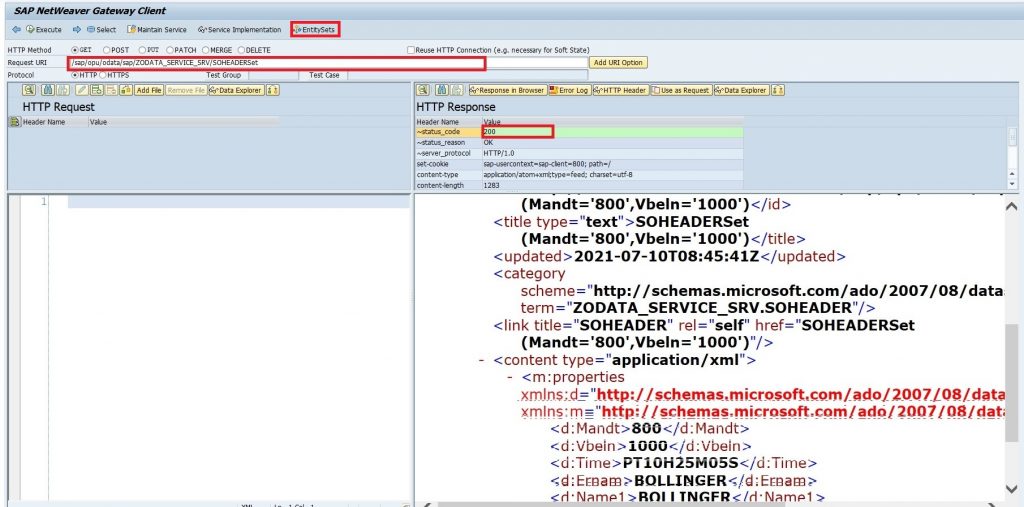Click the Add URI Option button

click(x=618, y=63)
